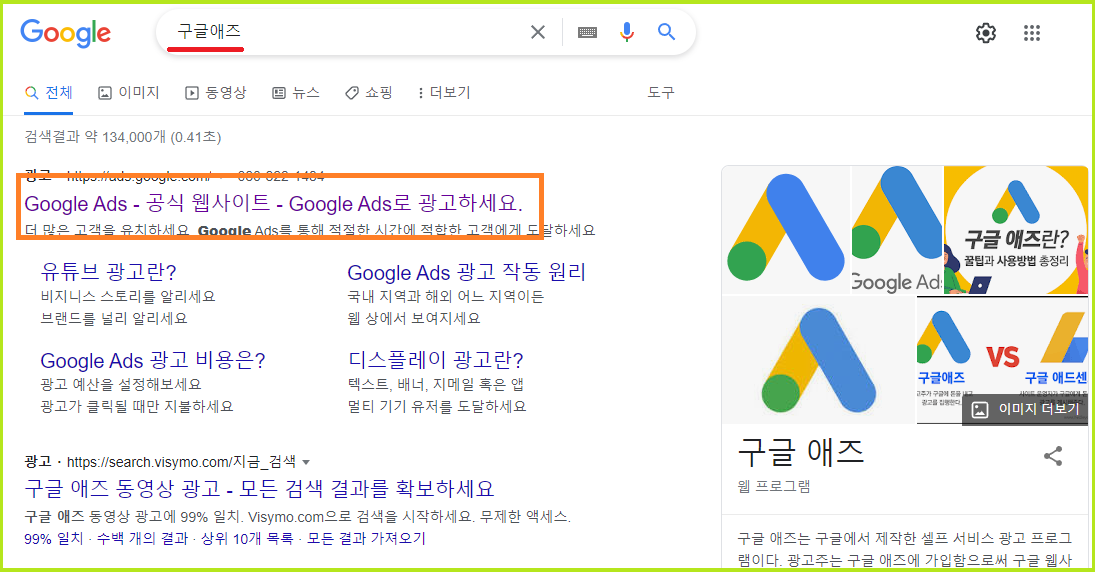Image resolution: width=1095 pixels, height=572 pixels.
Task: Open the 구글 애즈란? 꿀팁 thumbnail
Action: (1016, 230)
